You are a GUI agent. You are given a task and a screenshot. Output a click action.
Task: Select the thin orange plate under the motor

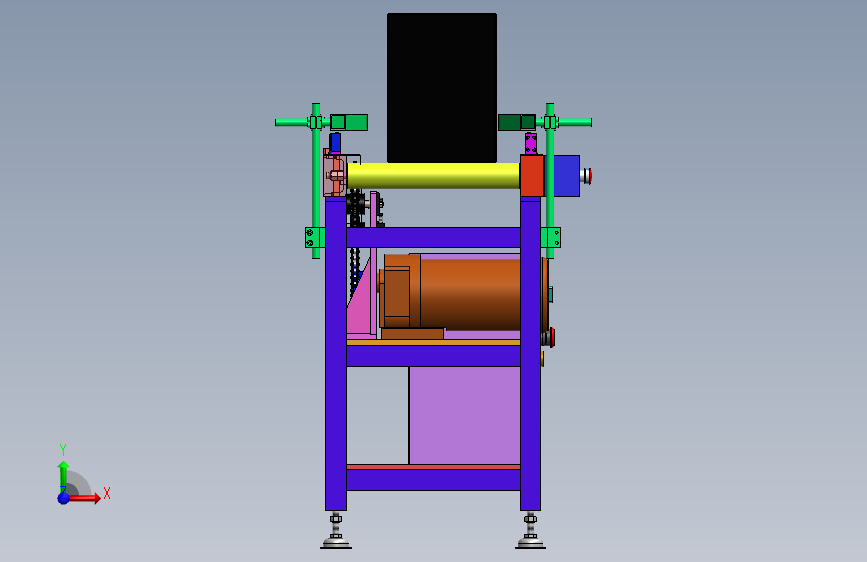434,342
